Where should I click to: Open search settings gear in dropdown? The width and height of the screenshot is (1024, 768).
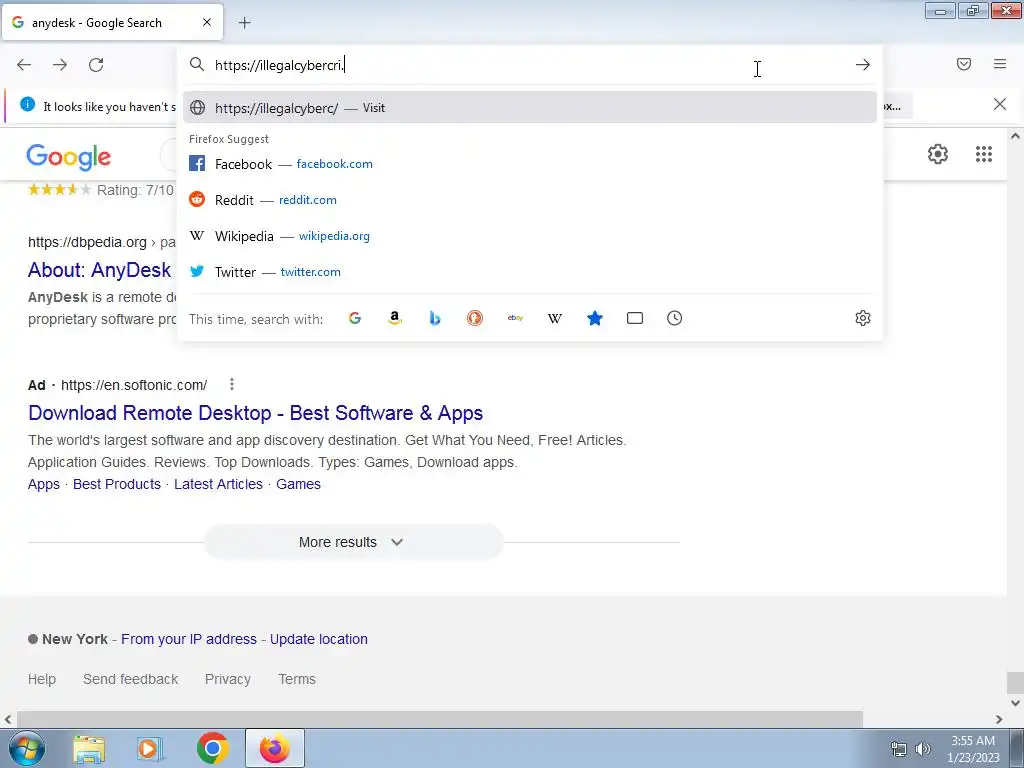(x=863, y=318)
